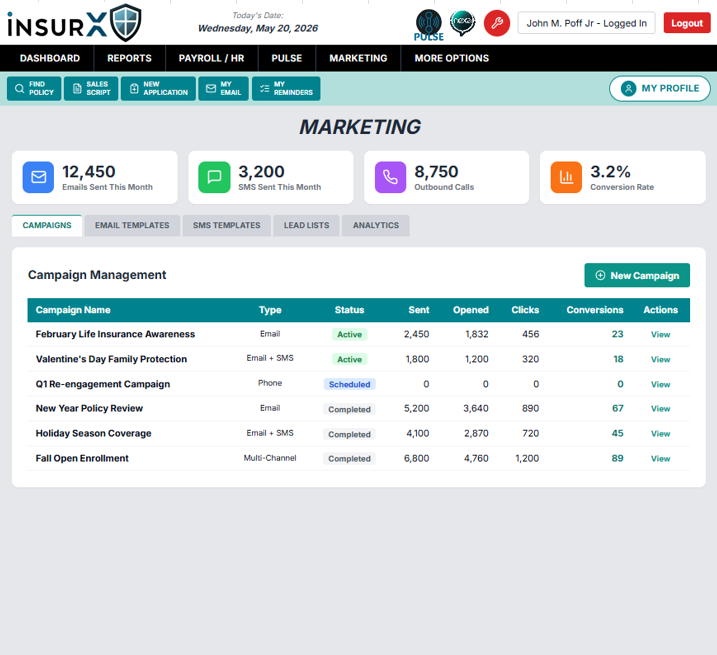717x655 pixels.
Task: Click Completed badge for Fall Open Enrollment
Action: [x=349, y=459]
